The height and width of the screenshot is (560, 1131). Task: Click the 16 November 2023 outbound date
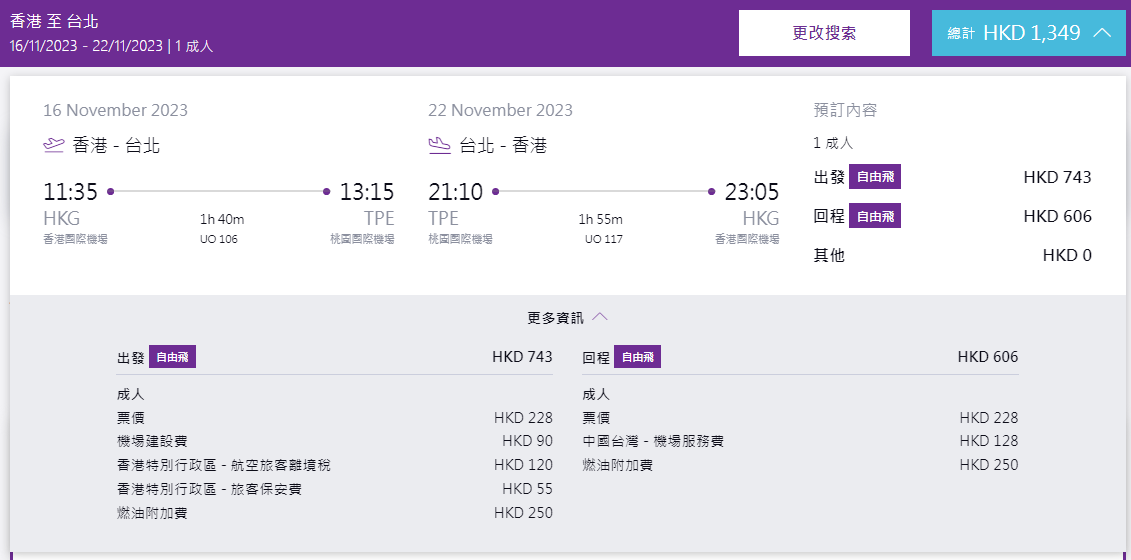[x=115, y=110]
